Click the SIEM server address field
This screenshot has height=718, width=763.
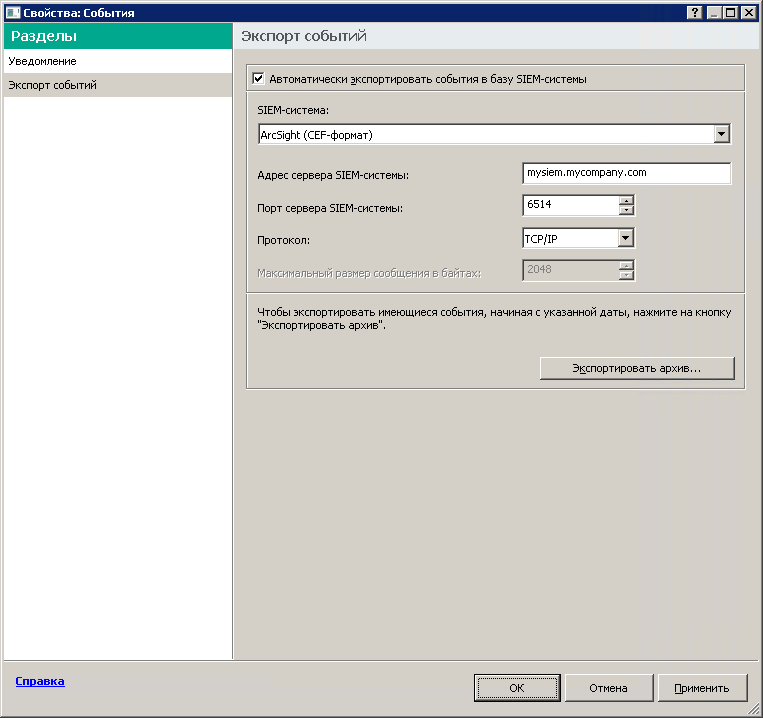pyautogui.click(x=626, y=173)
